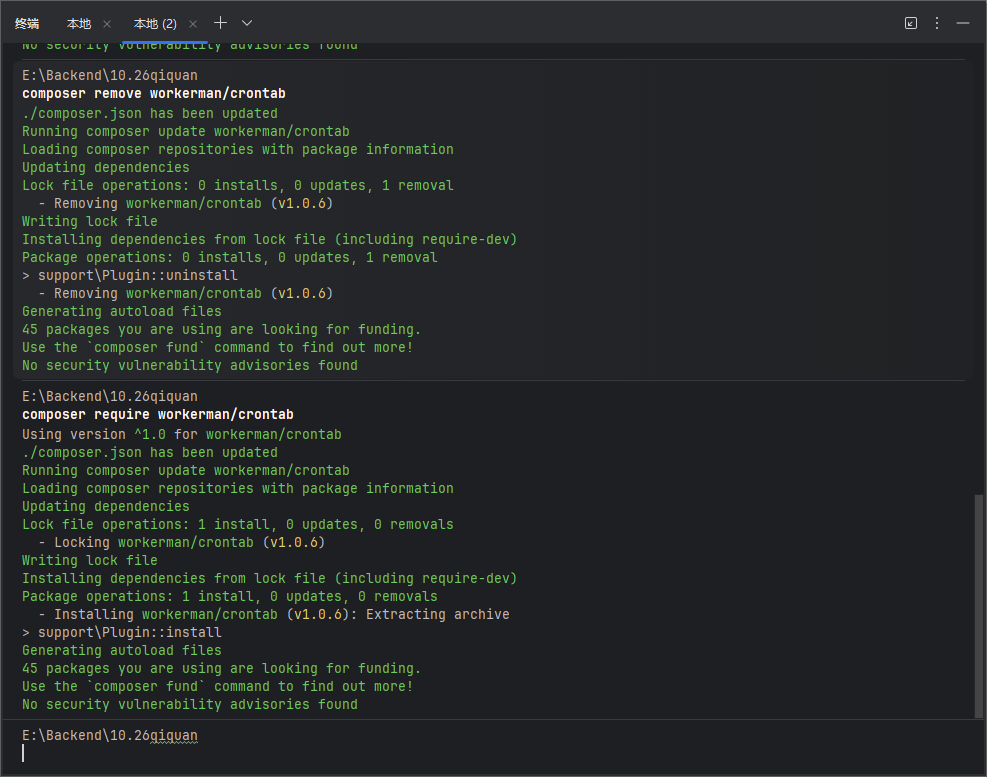Viewport: 987px width, 777px height.
Task: Expand the new-tab shell dropdown chevron
Action: 247,23
